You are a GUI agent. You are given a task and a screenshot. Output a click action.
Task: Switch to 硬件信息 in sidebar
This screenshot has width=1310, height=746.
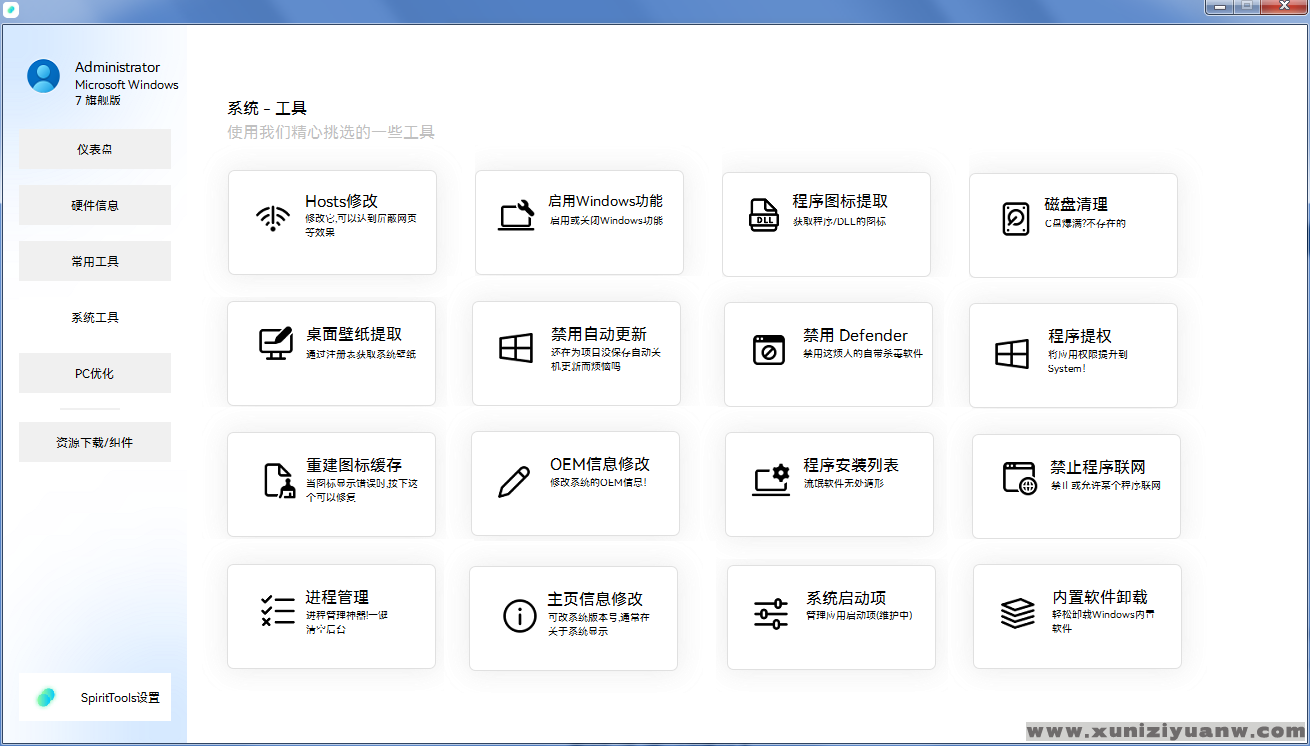[x=95, y=205]
